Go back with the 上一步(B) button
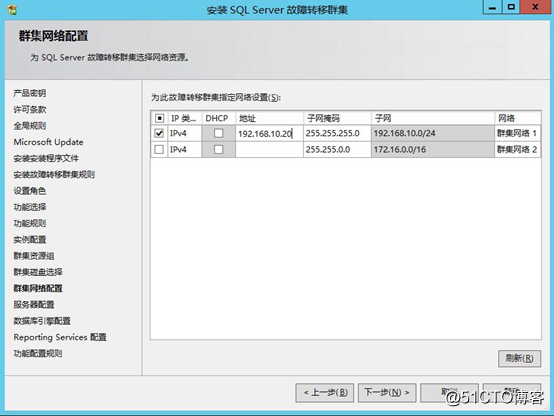Image resolution: width=554 pixels, height=416 pixels. pyautogui.click(x=325, y=393)
